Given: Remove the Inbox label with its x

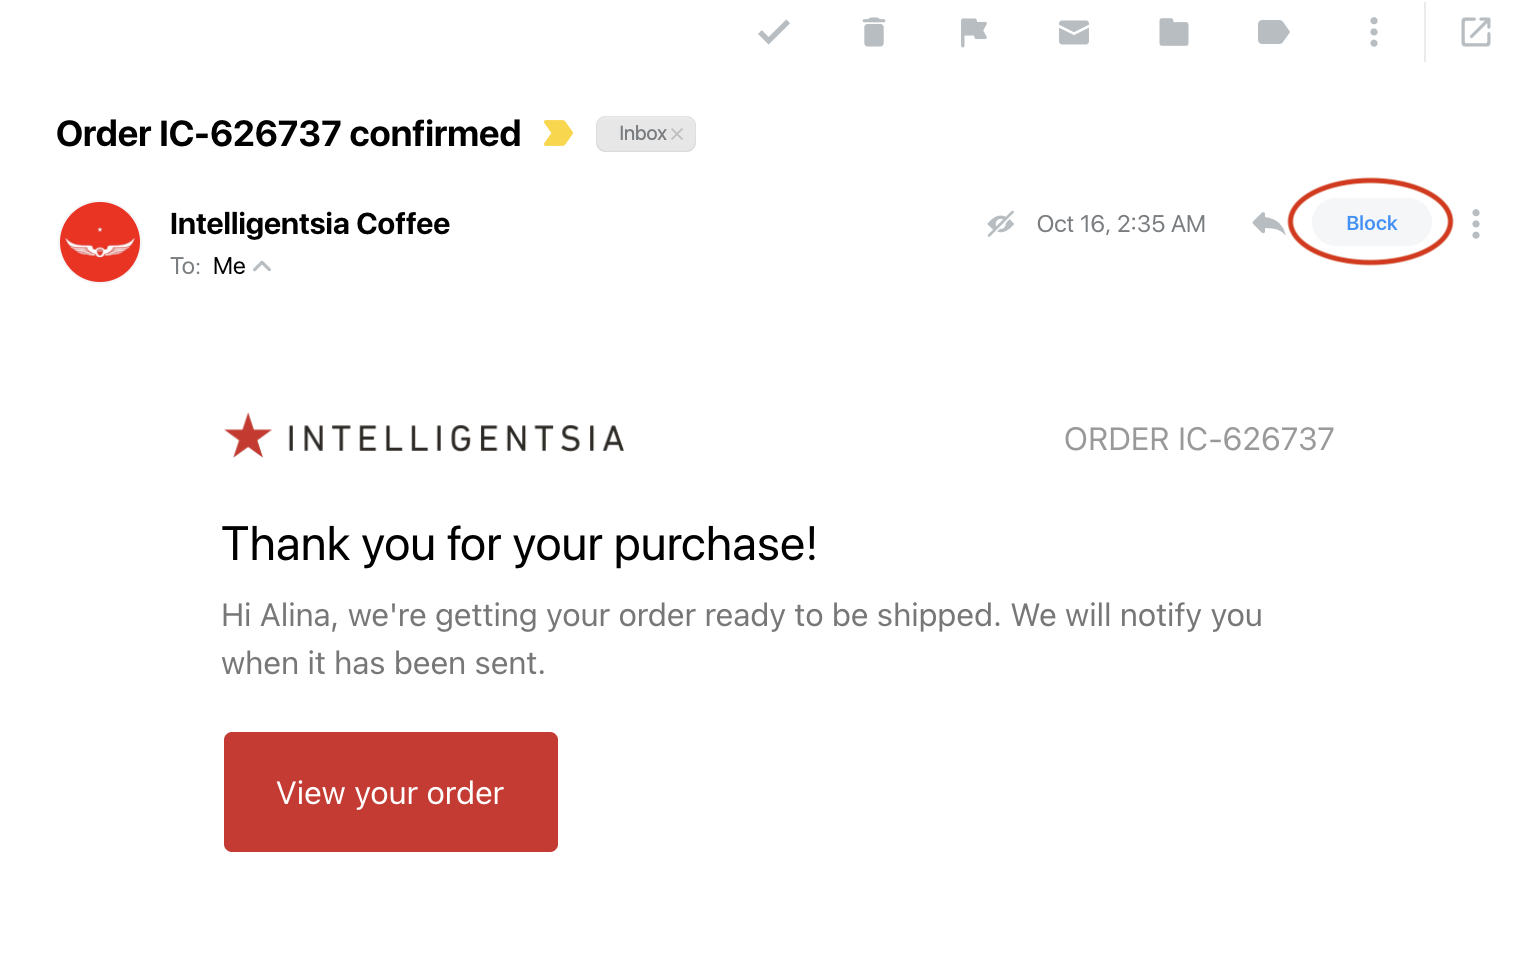Looking at the screenshot, I should coord(677,134).
